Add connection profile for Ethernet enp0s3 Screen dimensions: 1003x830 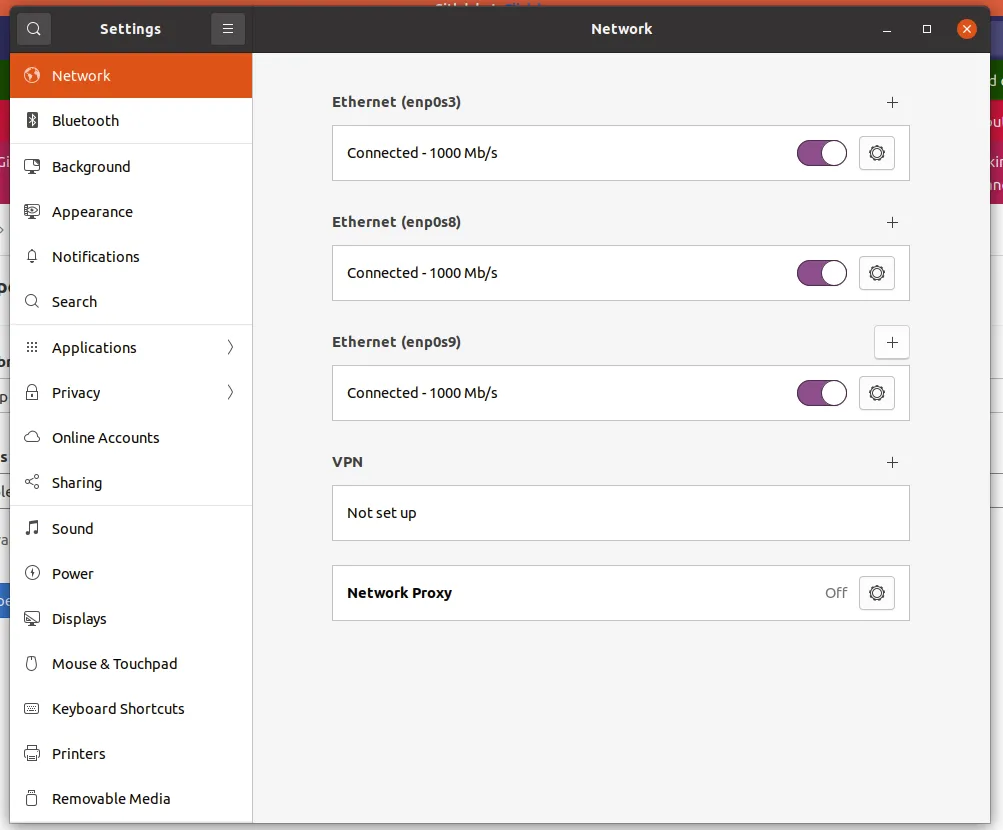coord(893,102)
